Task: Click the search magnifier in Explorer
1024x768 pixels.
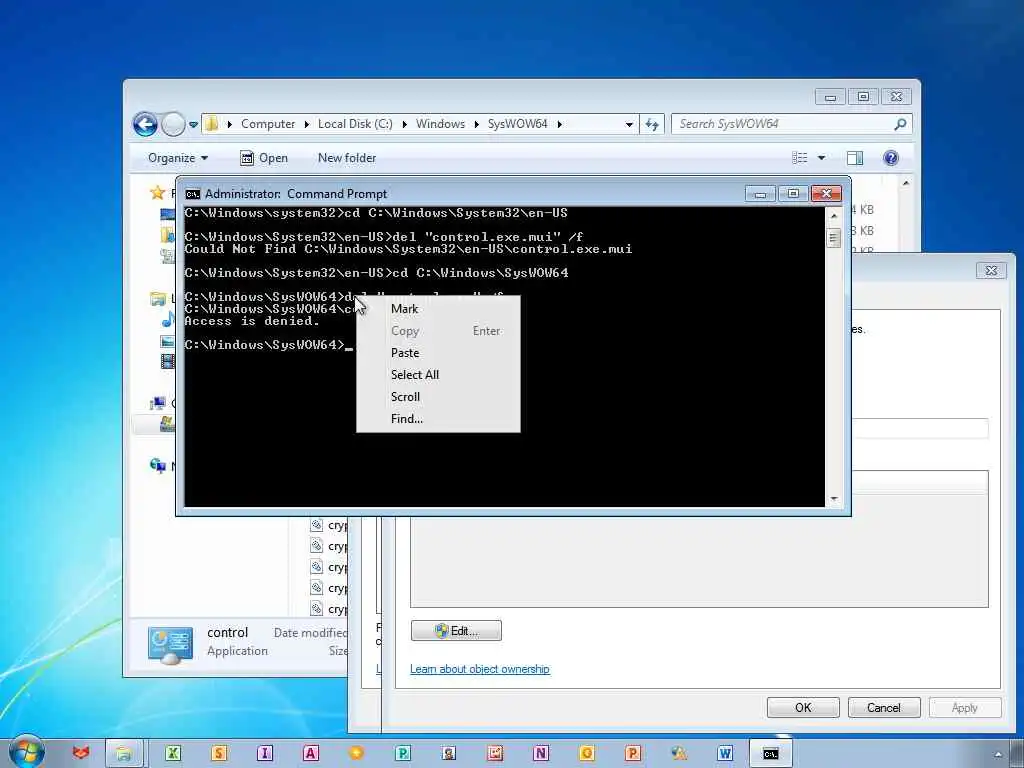Action: (x=900, y=123)
